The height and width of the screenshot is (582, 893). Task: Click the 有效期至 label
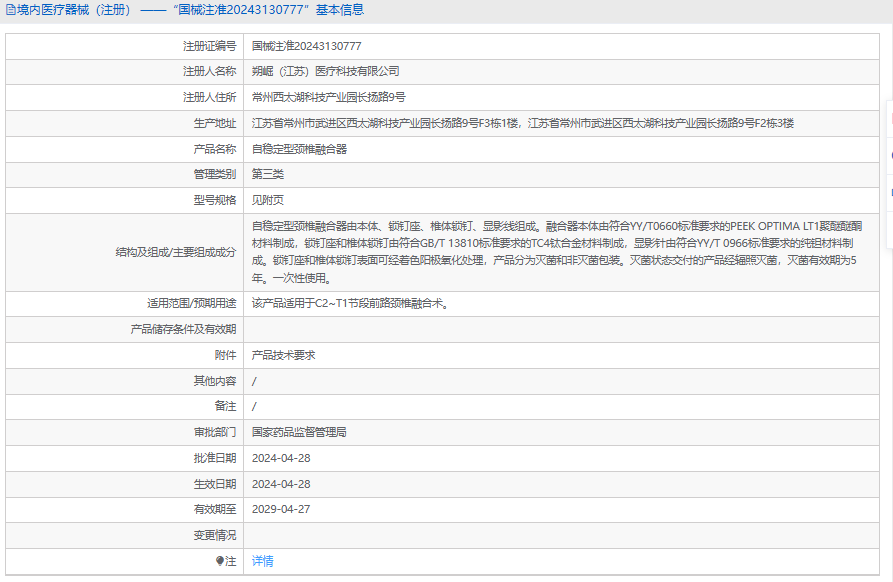pyautogui.click(x=215, y=509)
